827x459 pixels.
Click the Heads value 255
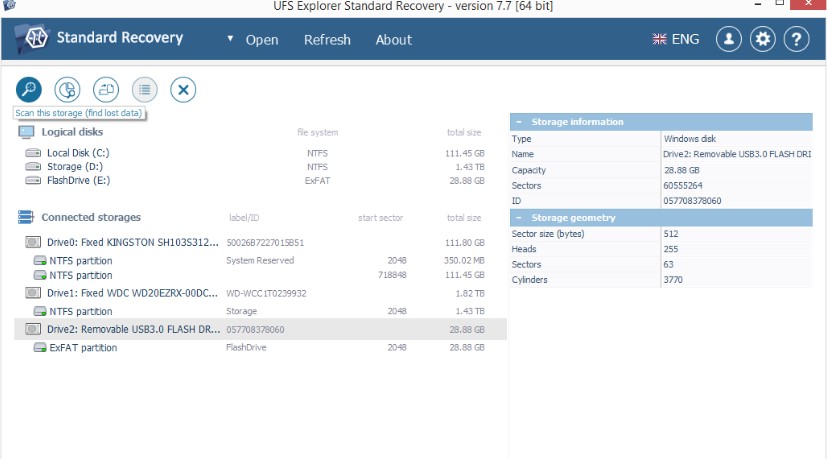click(671, 249)
